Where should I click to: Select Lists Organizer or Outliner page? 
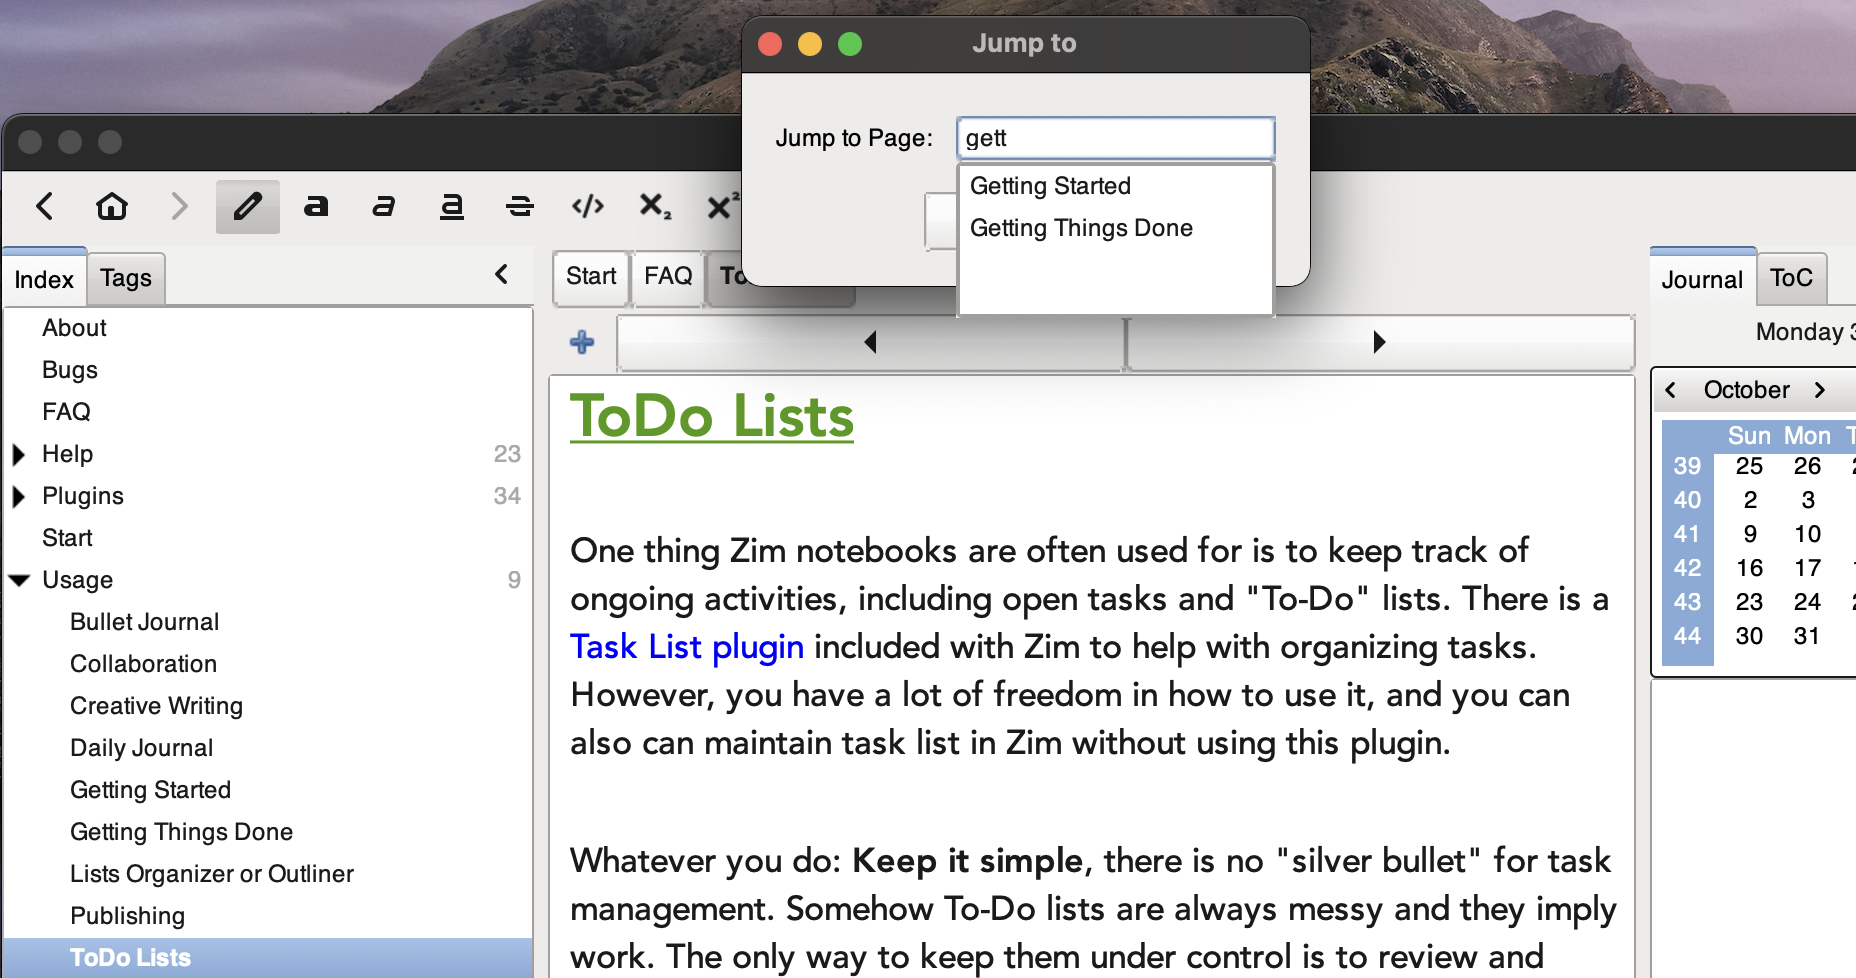coord(212,874)
